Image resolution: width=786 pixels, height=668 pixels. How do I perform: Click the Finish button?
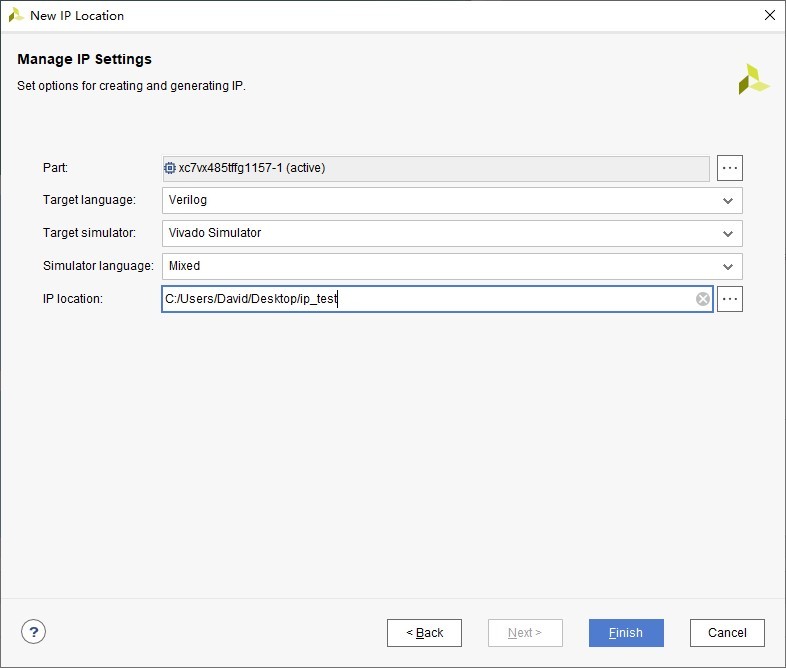point(626,633)
